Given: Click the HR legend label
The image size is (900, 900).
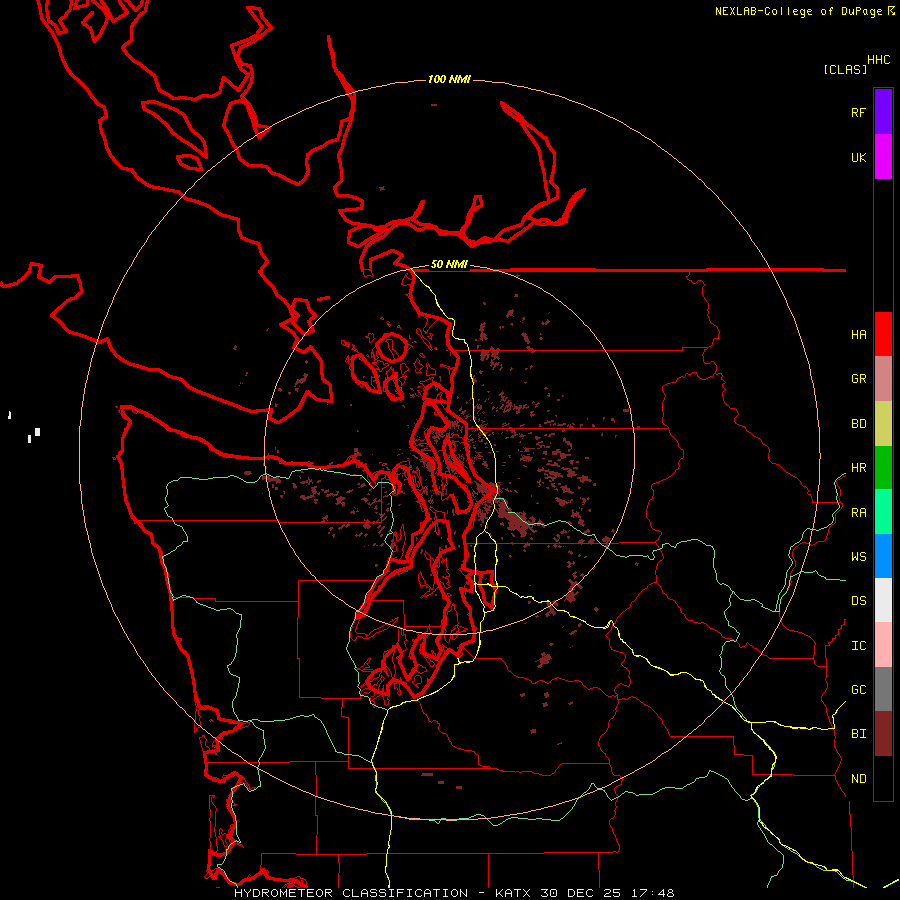Looking at the screenshot, I should 858,468.
